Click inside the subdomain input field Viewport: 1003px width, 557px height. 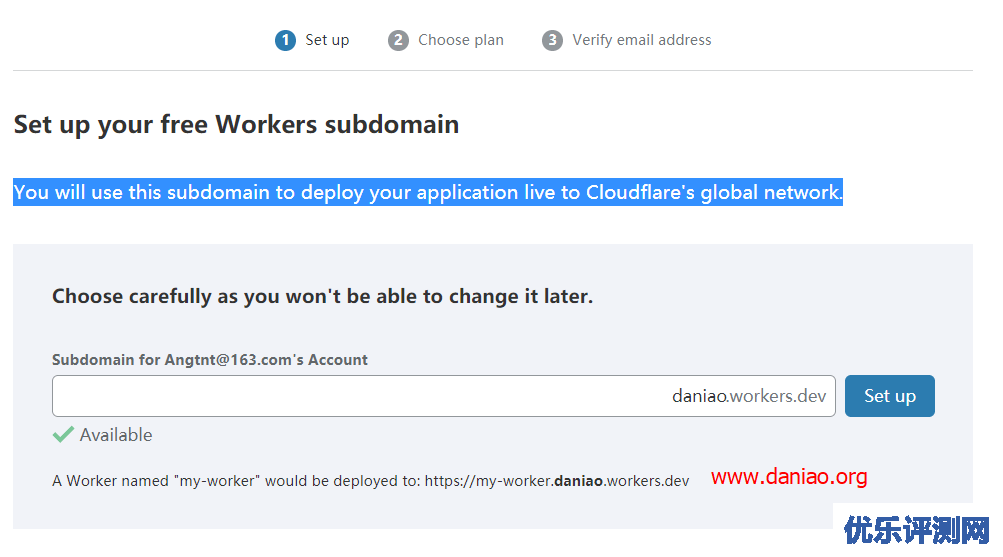pos(350,396)
